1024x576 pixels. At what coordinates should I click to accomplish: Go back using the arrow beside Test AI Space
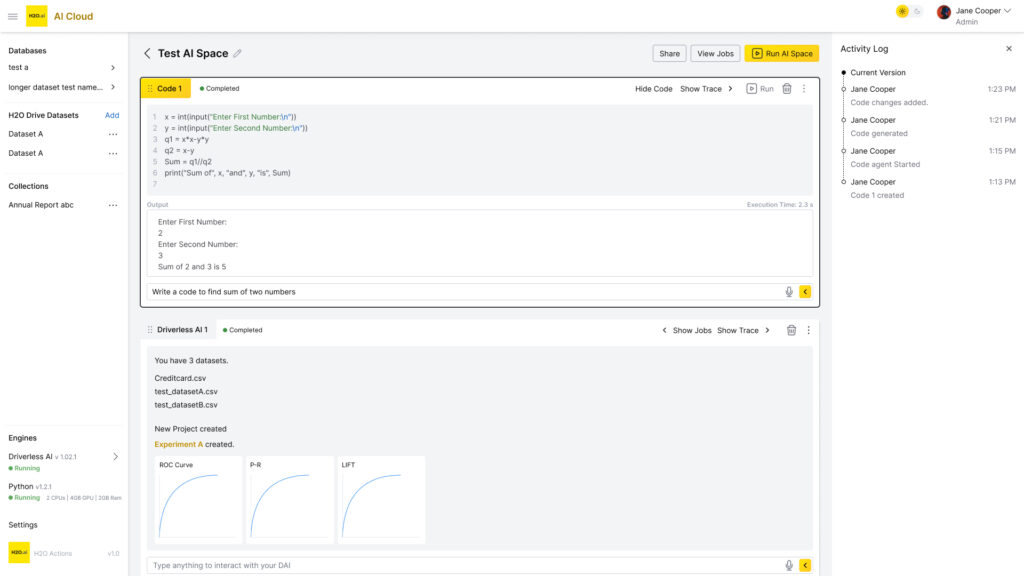pos(147,54)
